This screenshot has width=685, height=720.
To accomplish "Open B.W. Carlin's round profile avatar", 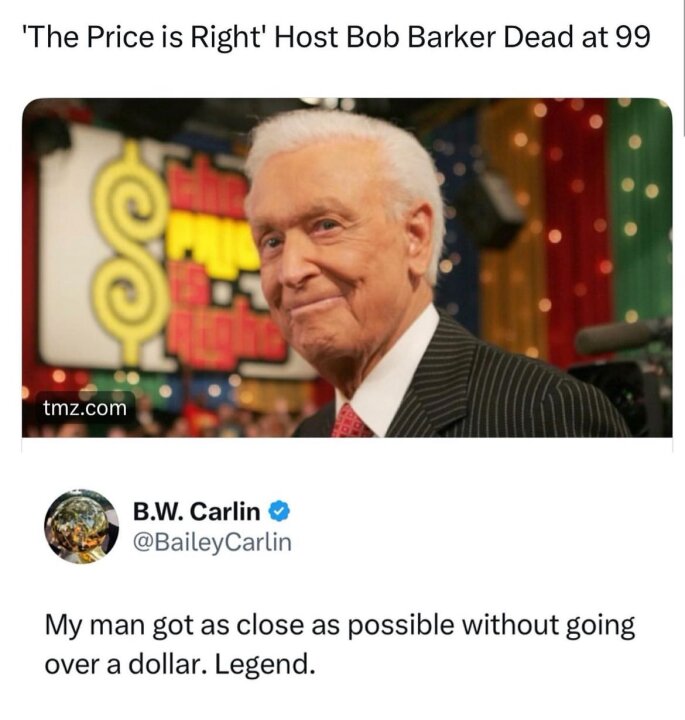I will pos(82,527).
